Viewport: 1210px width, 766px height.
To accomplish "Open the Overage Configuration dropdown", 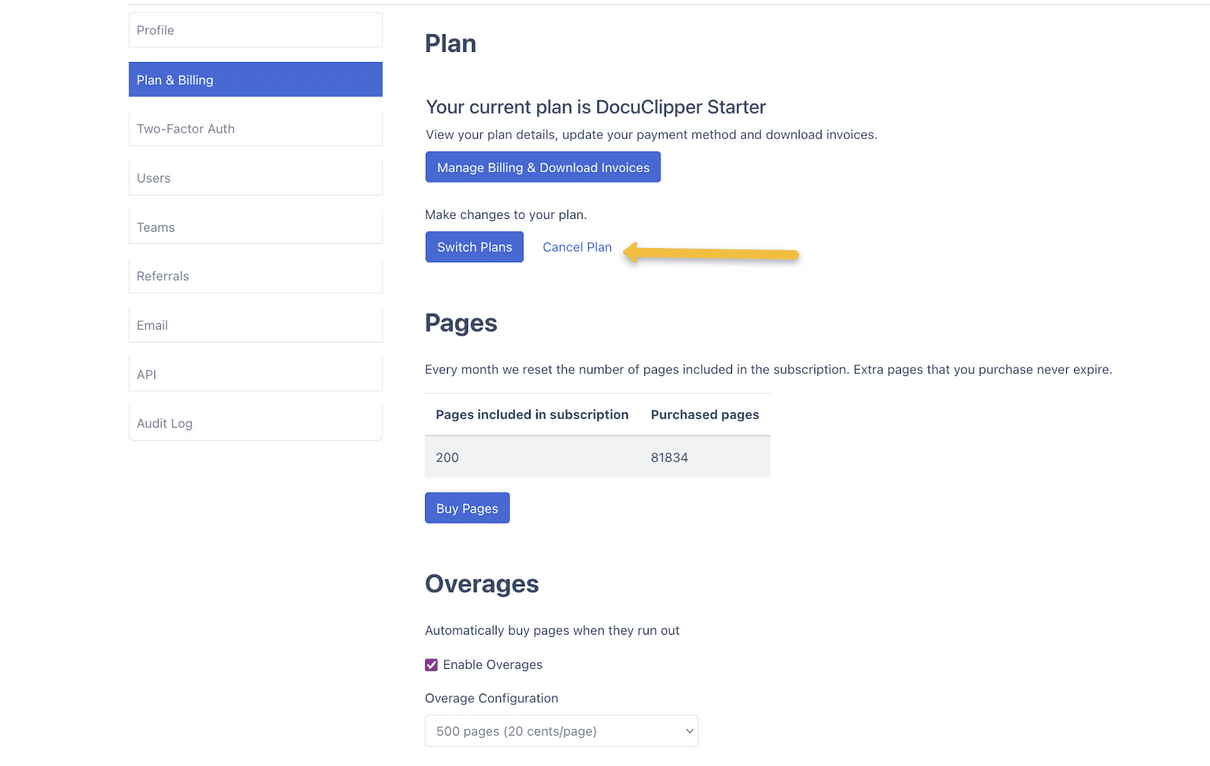I will tap(561, 731).
